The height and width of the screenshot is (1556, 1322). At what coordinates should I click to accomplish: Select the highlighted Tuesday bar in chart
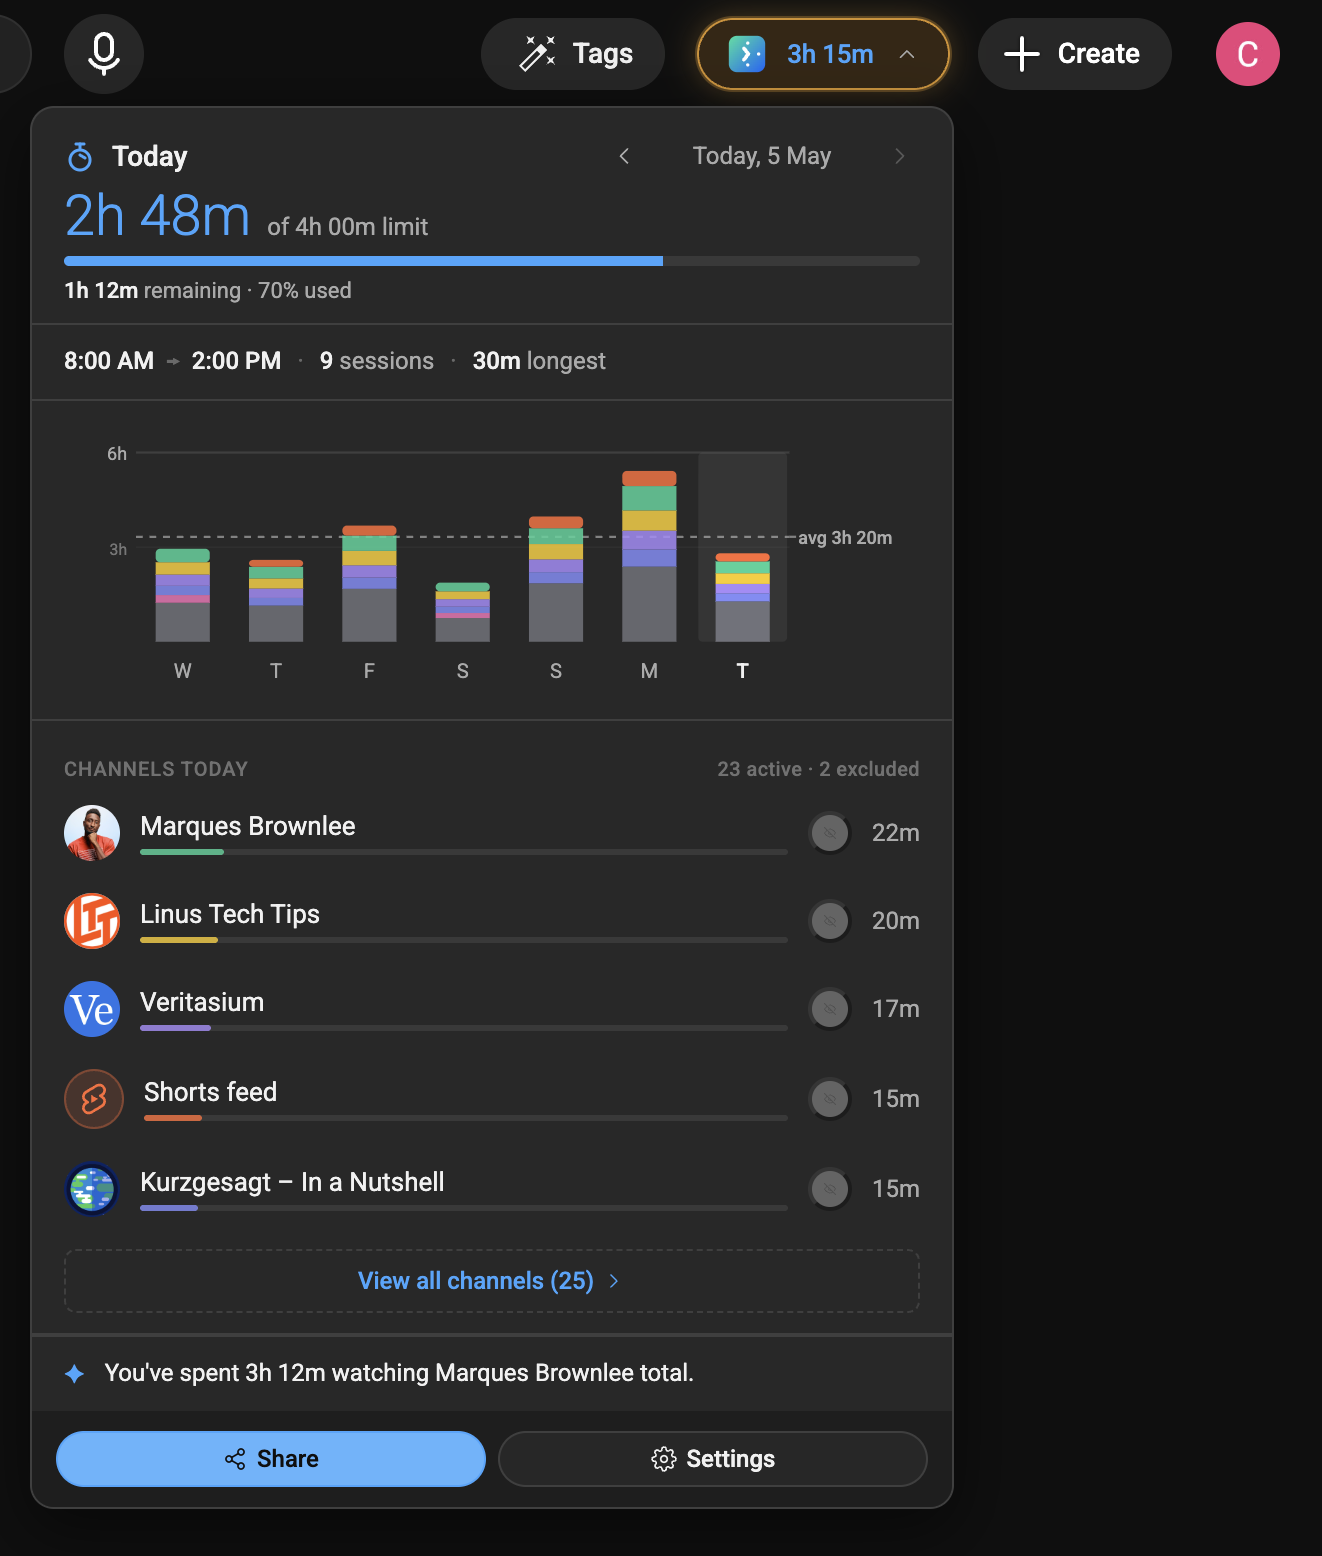[743, 598]
